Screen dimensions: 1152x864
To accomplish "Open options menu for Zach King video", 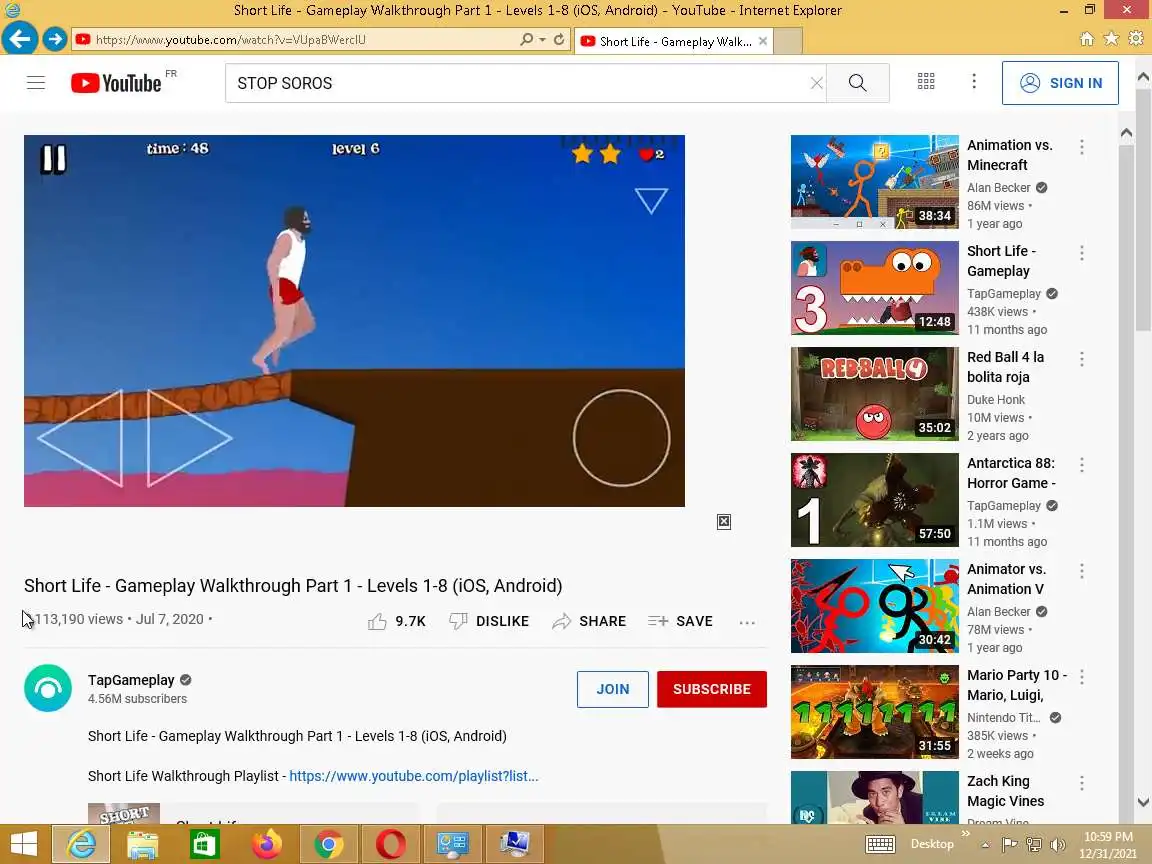I will pos(1081,783).
